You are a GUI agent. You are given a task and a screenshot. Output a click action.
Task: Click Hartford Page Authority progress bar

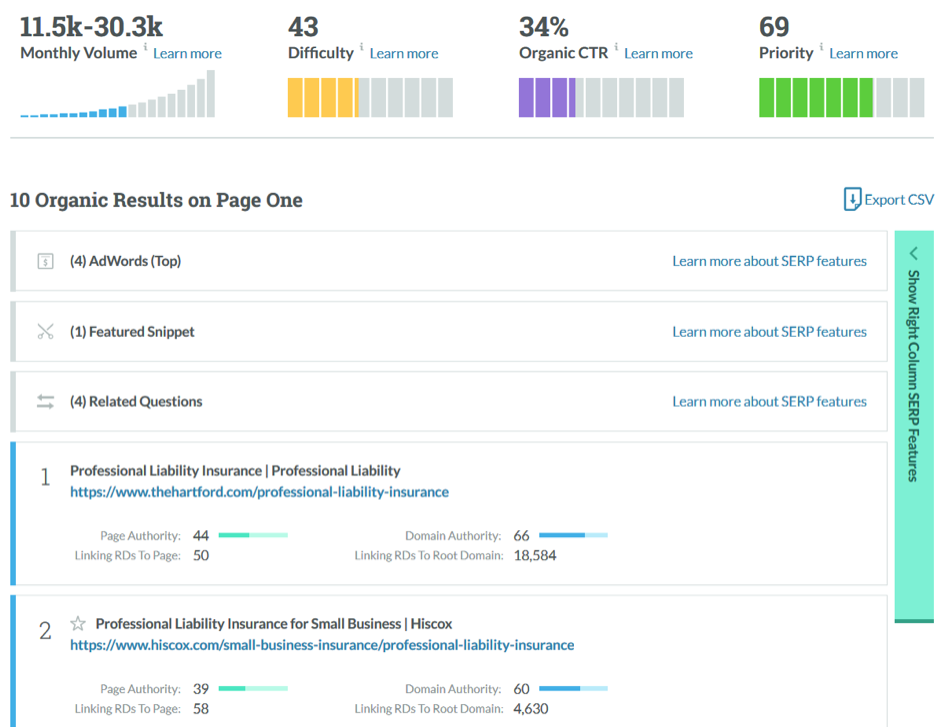(253, 536)
